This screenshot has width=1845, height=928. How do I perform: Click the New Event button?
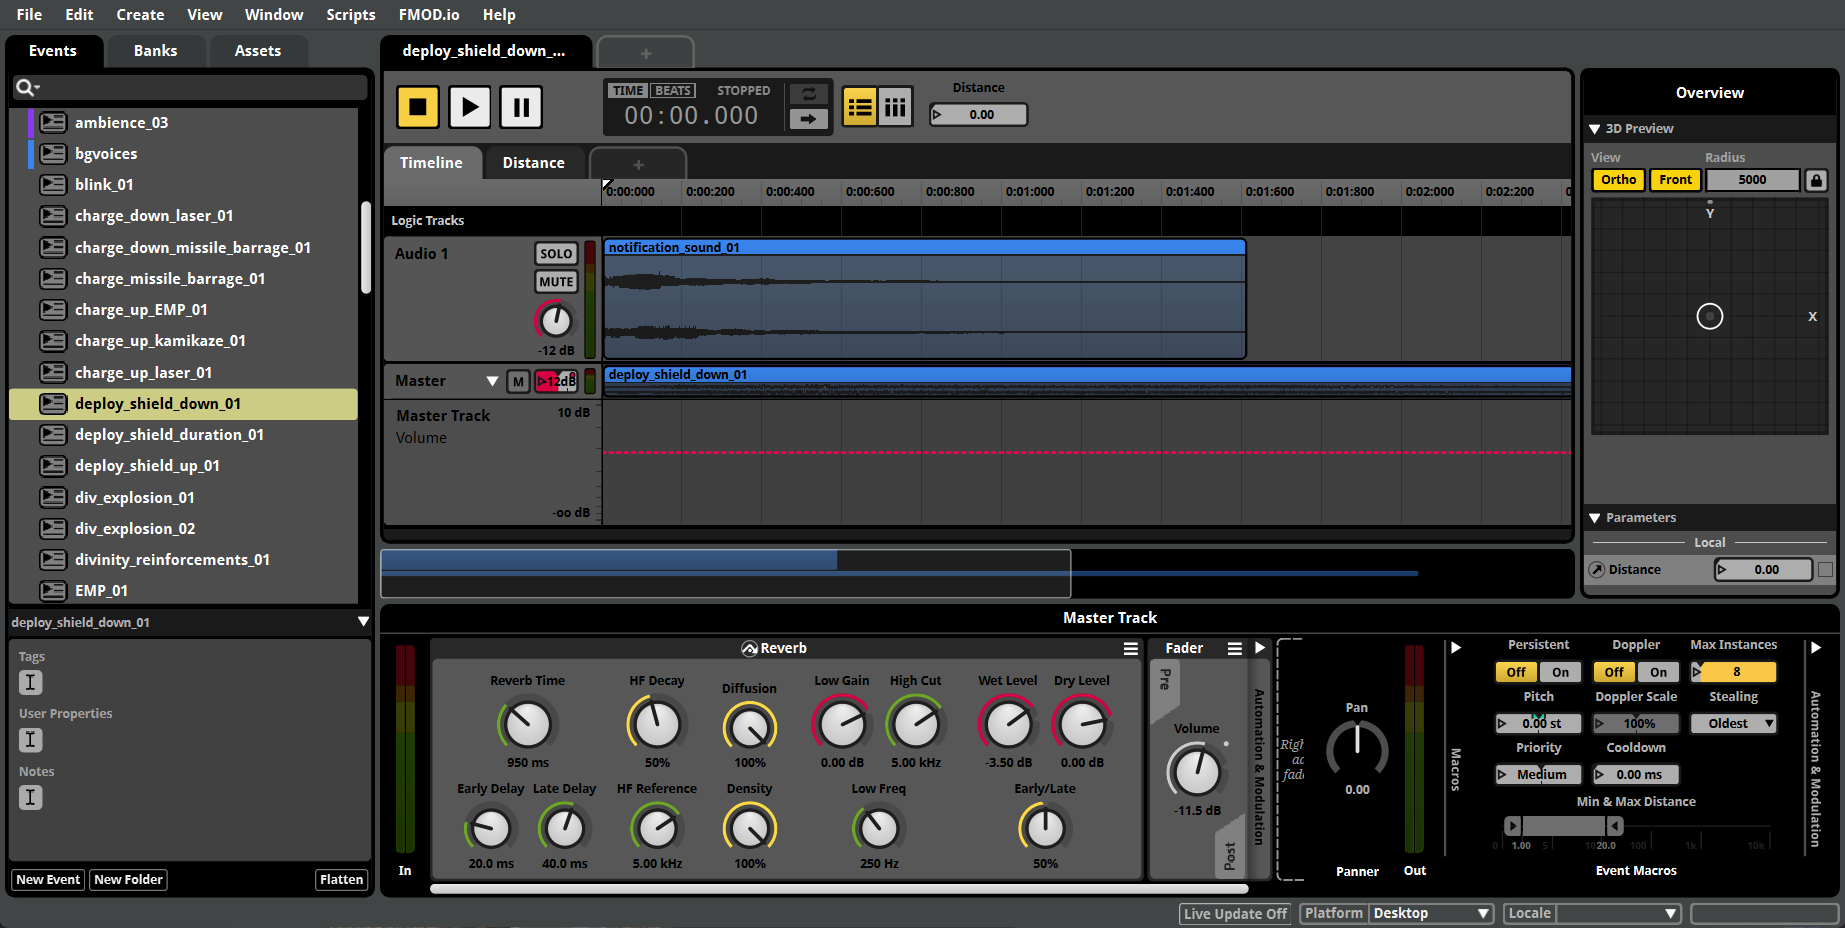pos(48,880)
